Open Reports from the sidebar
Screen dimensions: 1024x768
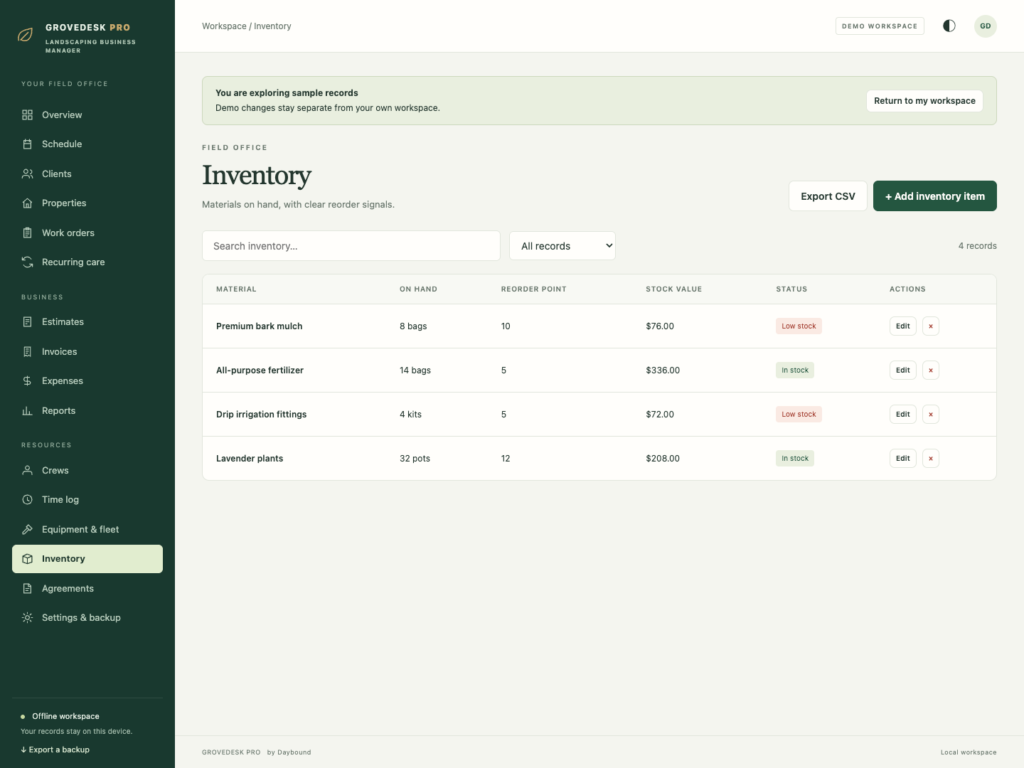(x=88, y=411)
